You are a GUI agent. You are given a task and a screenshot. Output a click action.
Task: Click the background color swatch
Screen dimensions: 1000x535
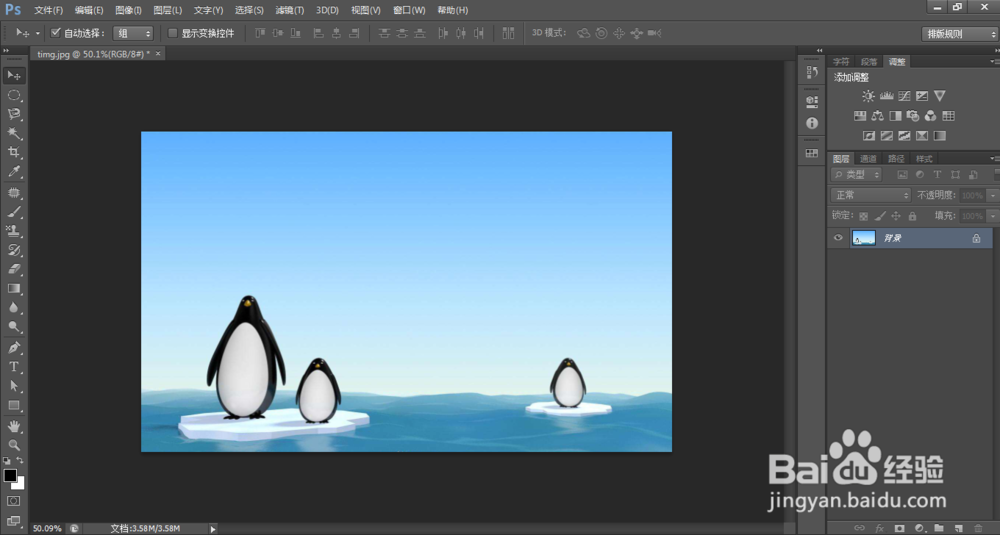coord(20,485)
